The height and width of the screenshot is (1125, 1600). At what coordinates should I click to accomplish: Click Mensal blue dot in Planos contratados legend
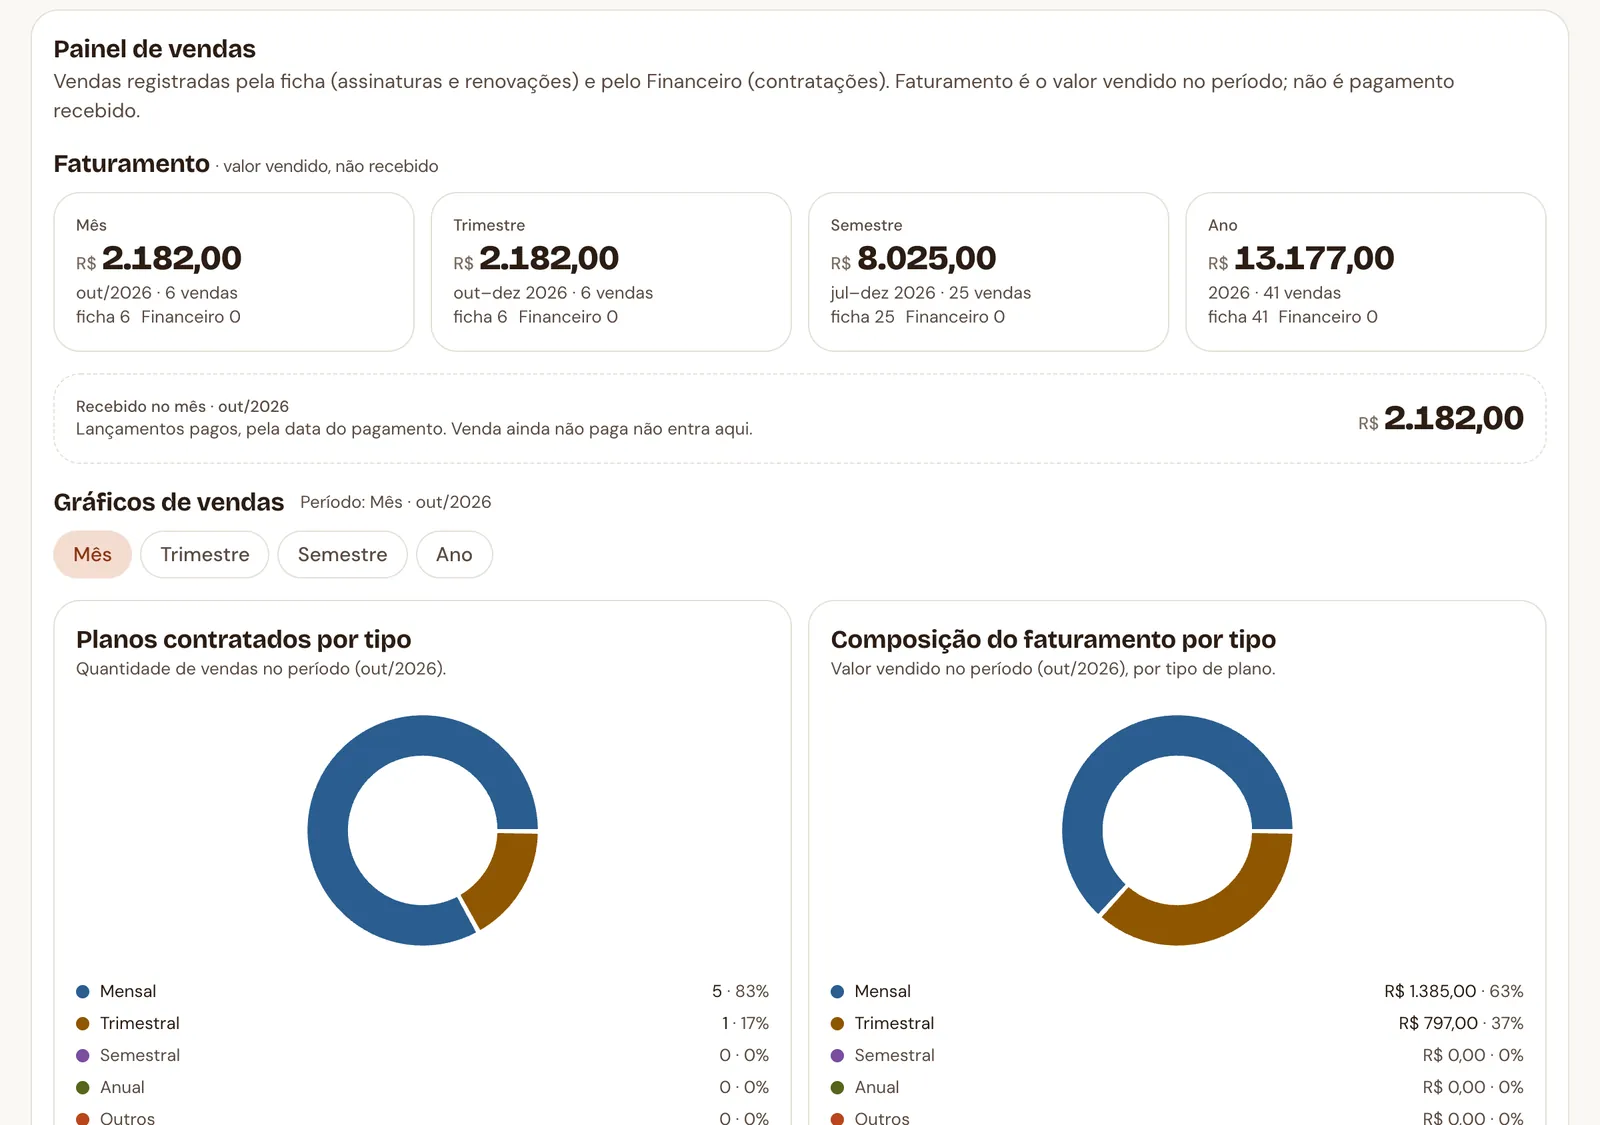(83, 992)
